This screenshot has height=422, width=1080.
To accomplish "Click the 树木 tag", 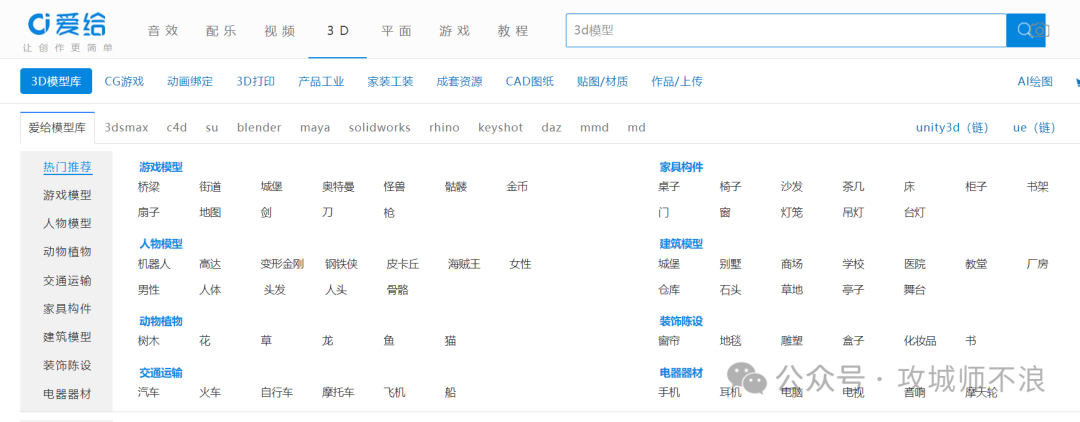I will (x=149, y=341).
